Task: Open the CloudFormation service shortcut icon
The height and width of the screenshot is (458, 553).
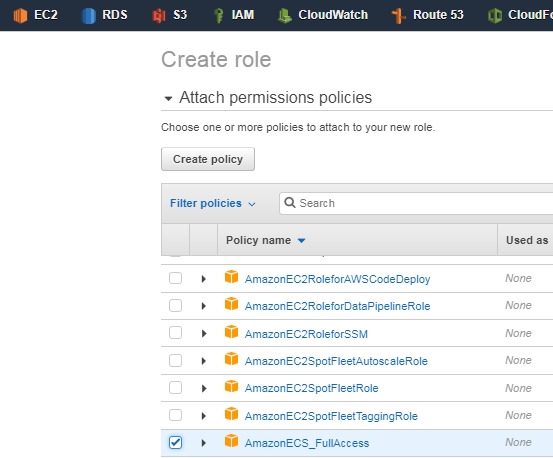Action: (494, 16)
